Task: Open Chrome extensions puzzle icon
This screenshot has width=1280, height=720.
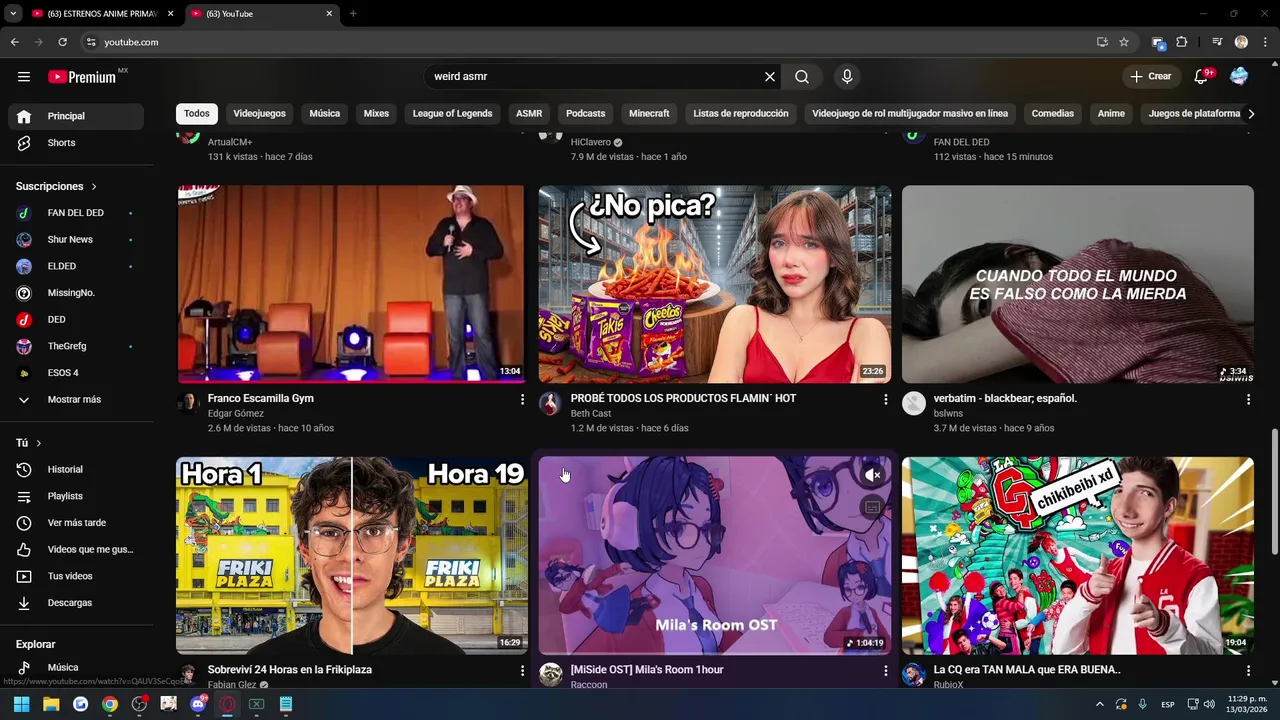Action: pos(1182,42)
